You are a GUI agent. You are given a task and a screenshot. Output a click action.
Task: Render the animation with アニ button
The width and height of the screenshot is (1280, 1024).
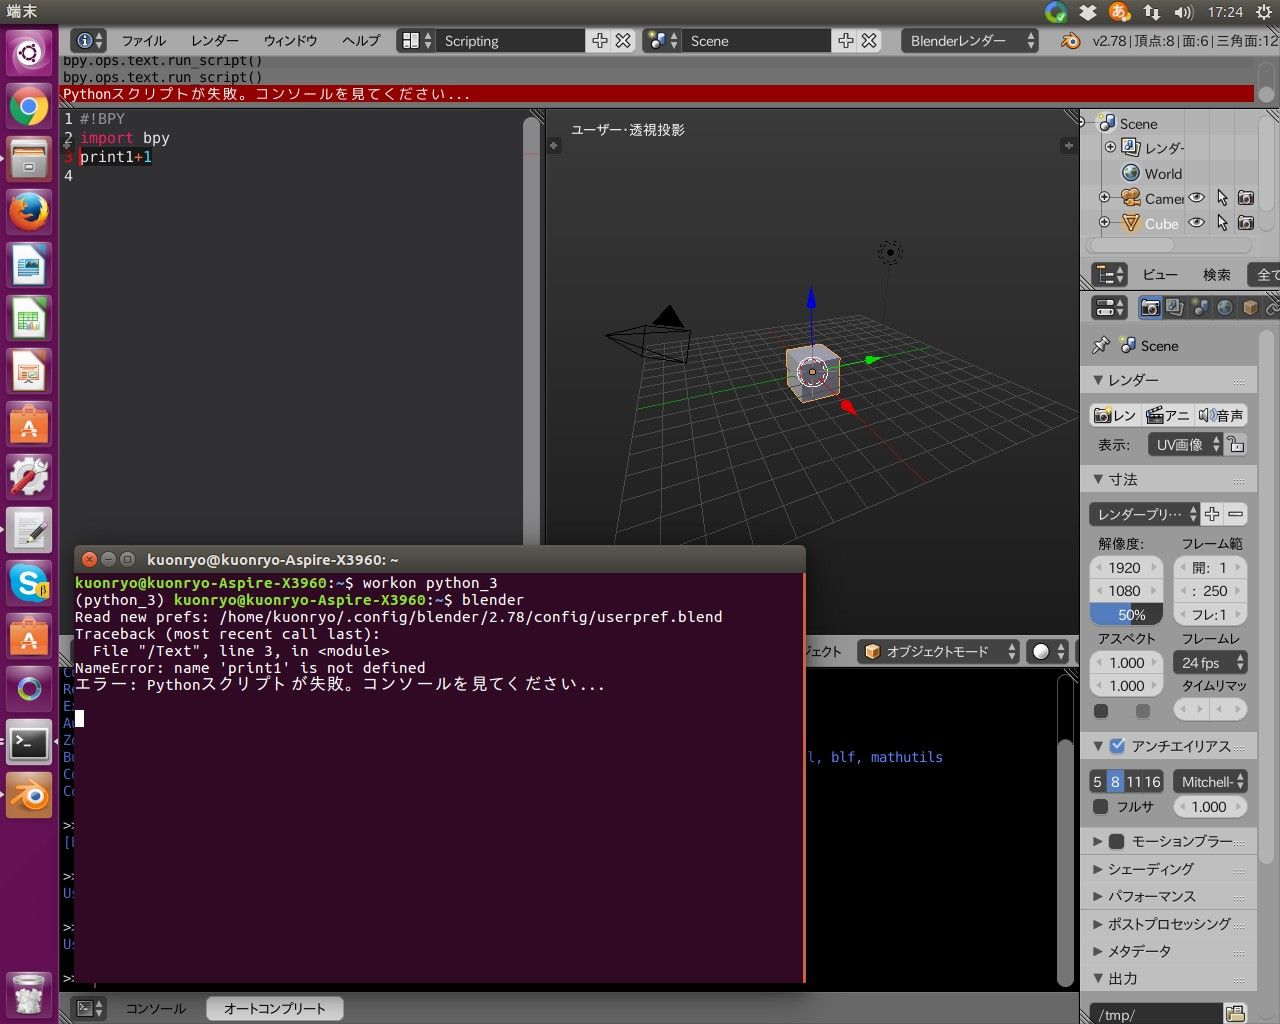1168,415
